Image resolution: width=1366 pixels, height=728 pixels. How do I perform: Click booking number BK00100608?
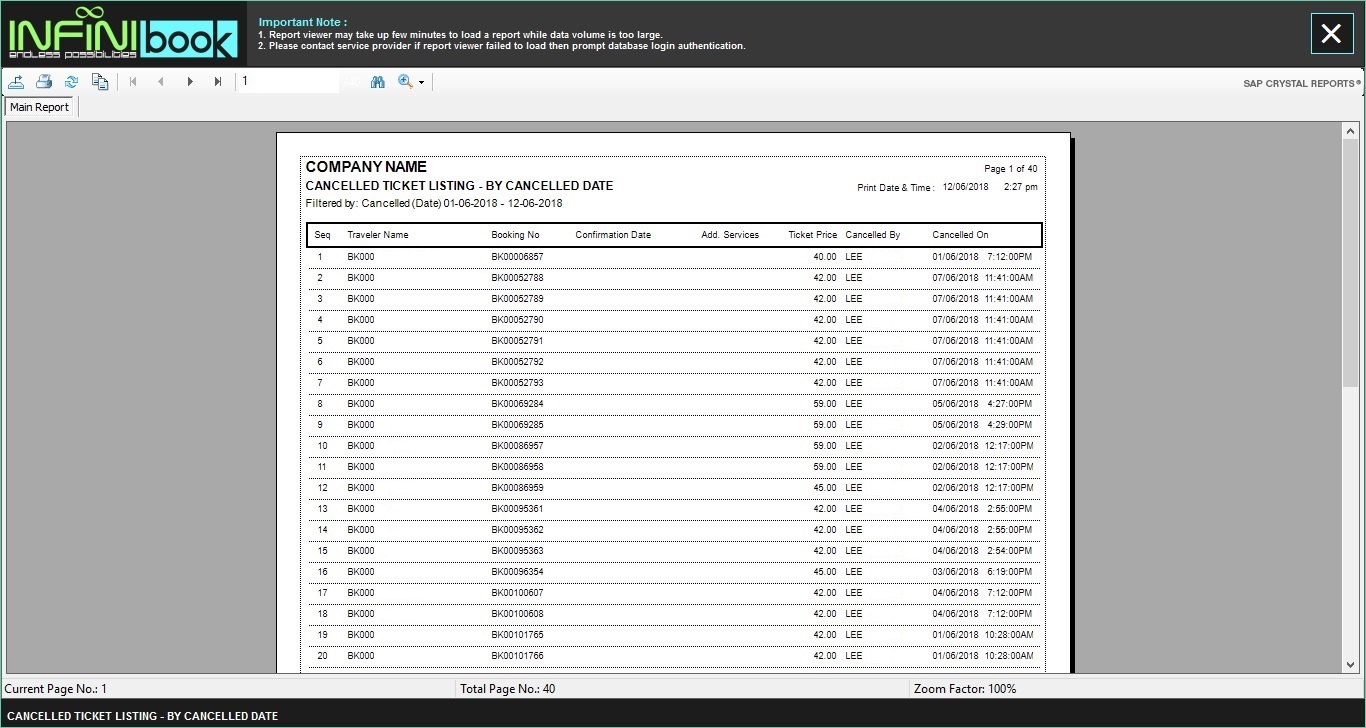point(517,614)
